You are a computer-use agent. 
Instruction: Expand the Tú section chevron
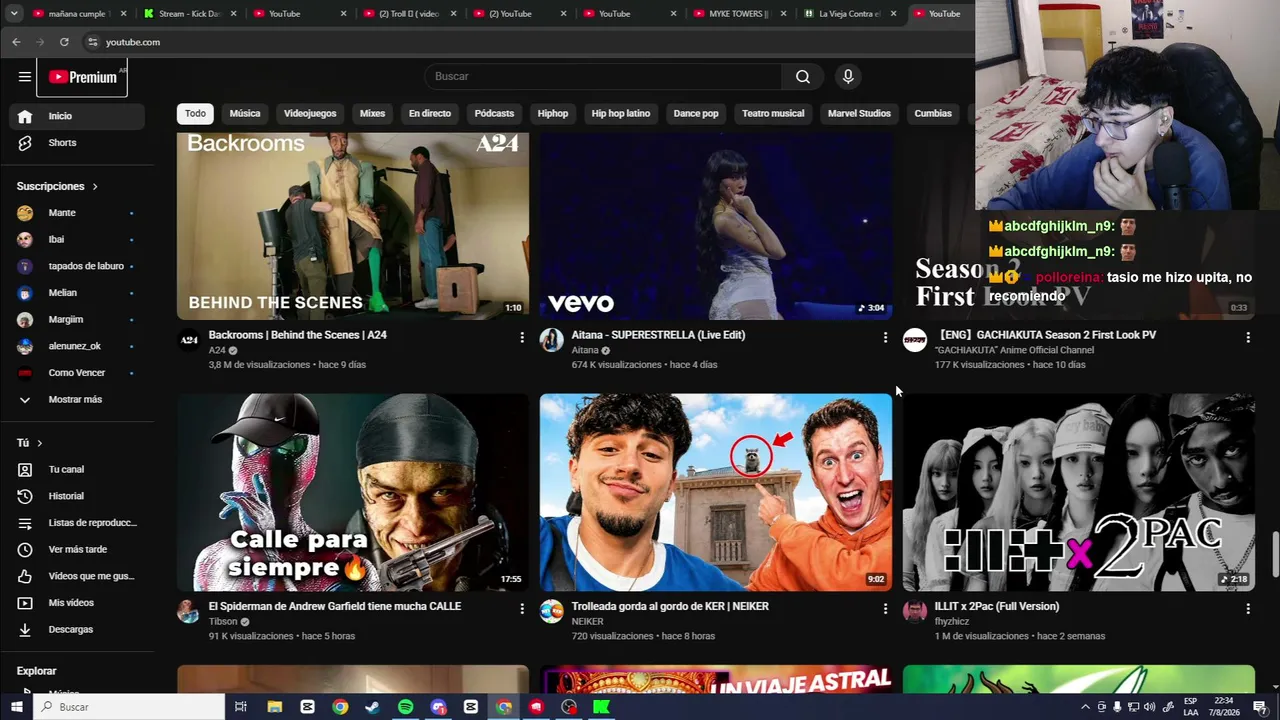point(39,443)
